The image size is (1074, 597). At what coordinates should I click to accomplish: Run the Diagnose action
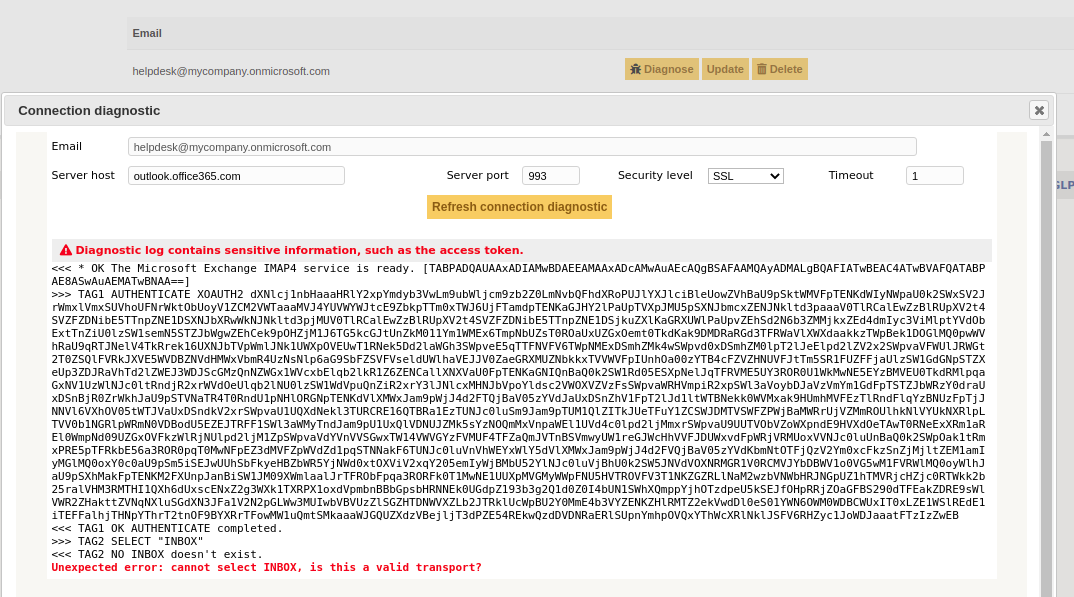pos(660,69)
